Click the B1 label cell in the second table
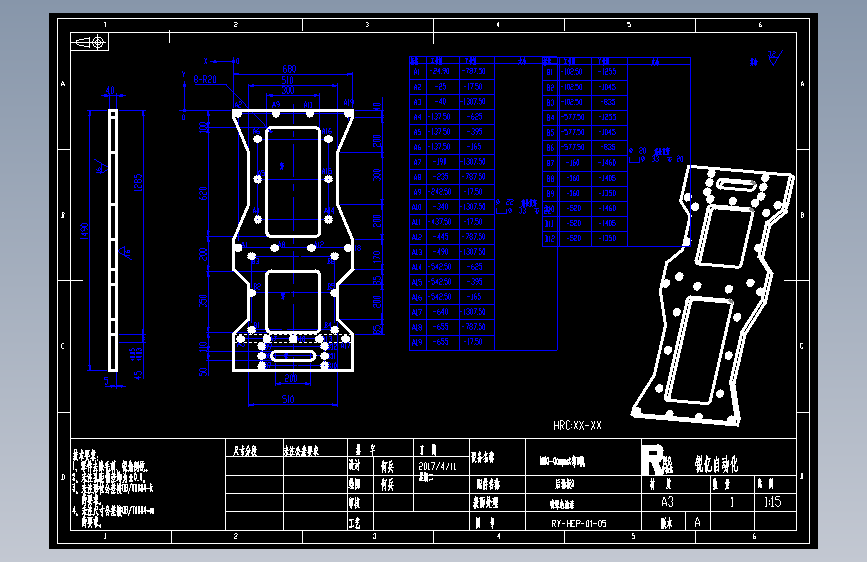The width and height of the screenshot is (867, 562). click(x=550, y=72)
